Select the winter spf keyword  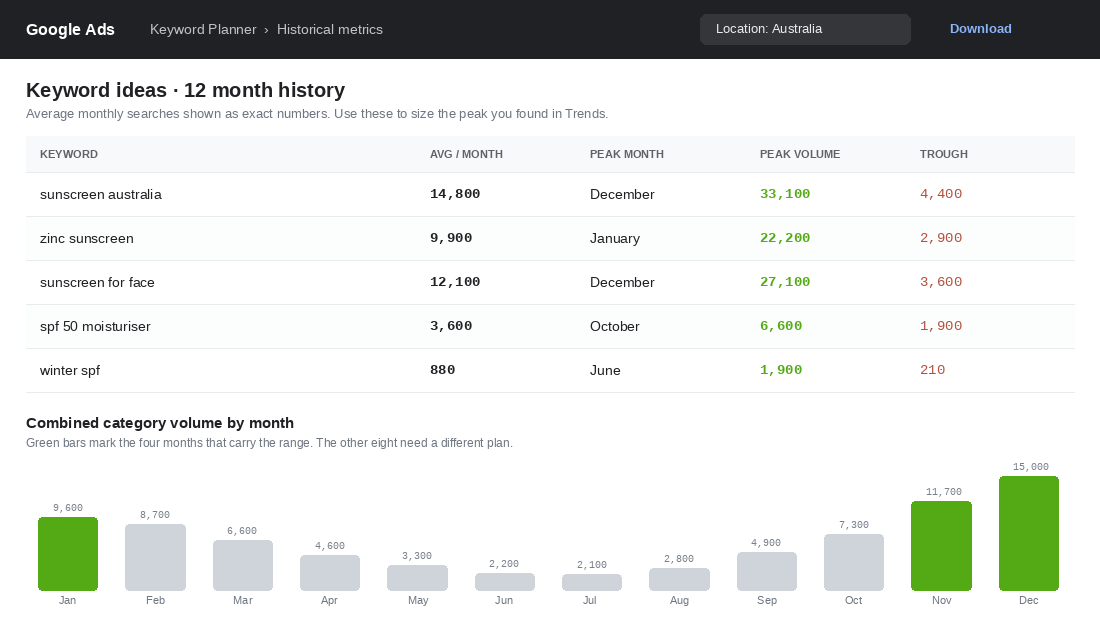[69, 371]
